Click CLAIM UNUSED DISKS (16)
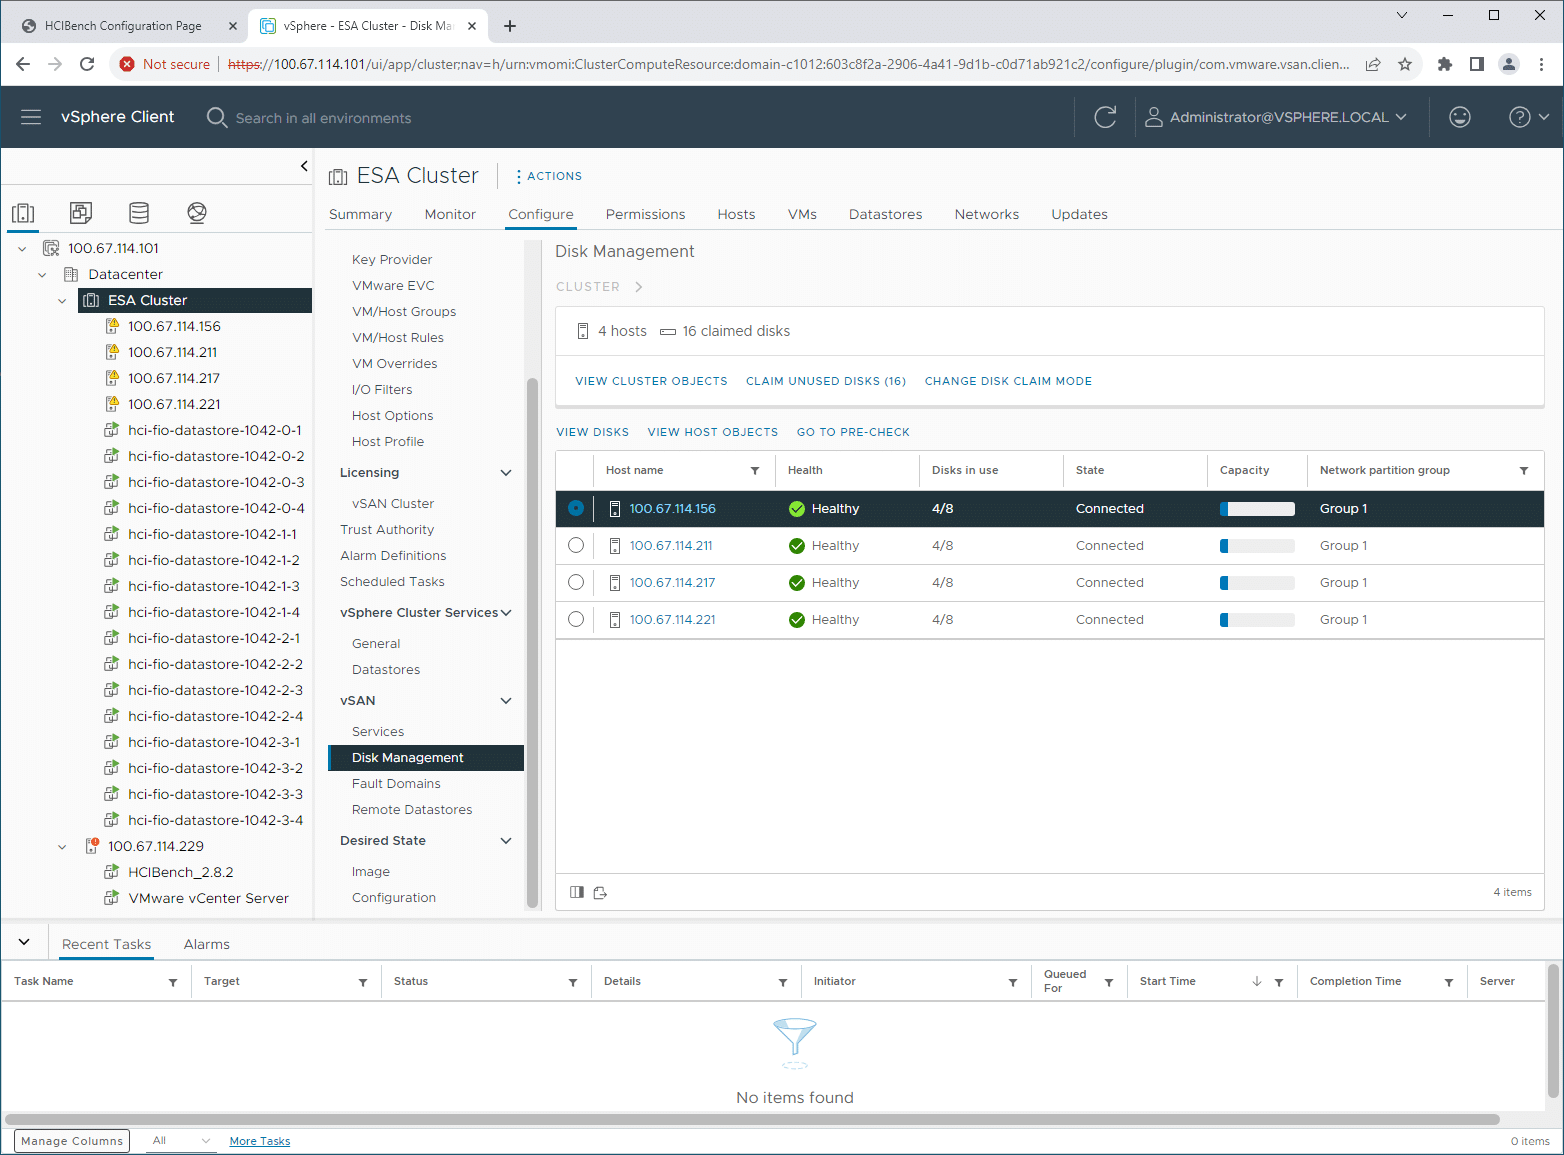 pos(826,381)
